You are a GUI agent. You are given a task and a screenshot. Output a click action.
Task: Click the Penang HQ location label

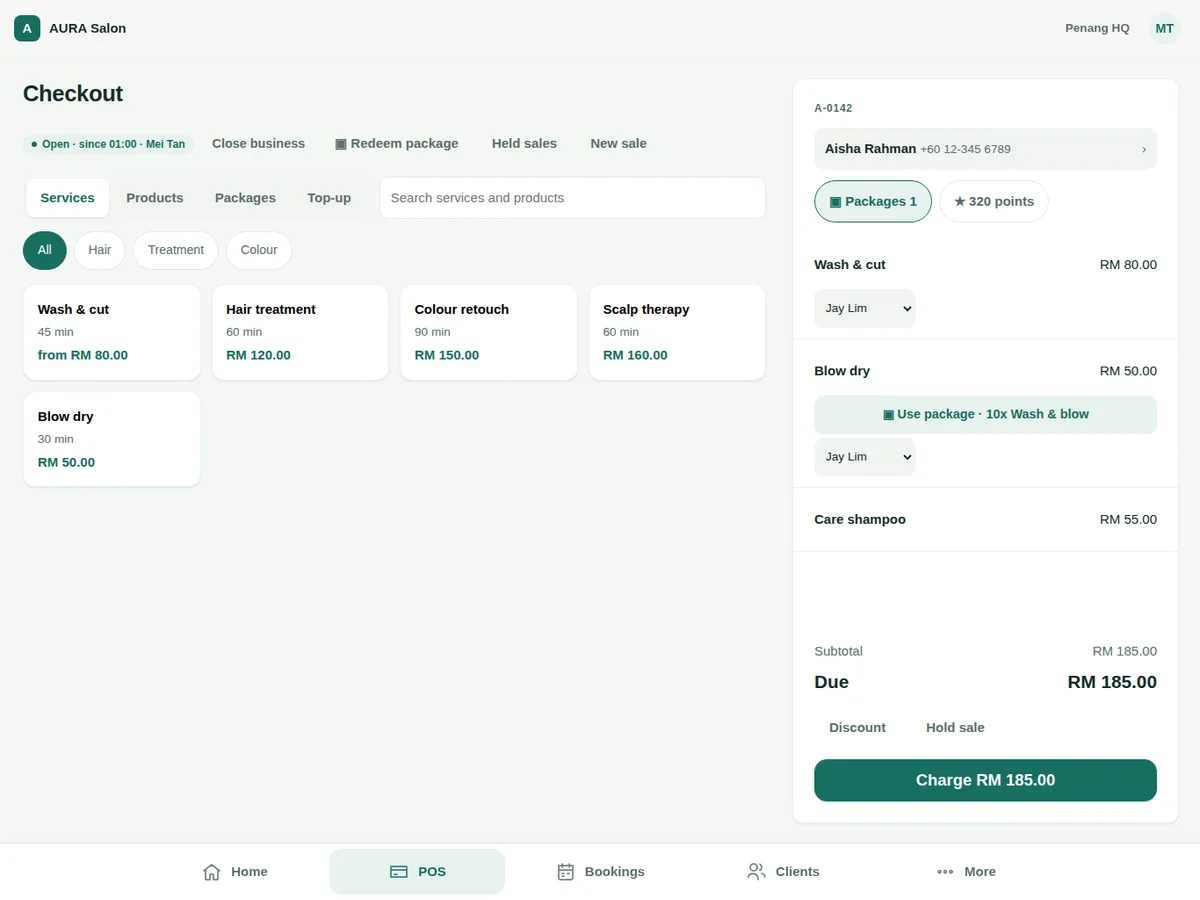[1097, 28]
